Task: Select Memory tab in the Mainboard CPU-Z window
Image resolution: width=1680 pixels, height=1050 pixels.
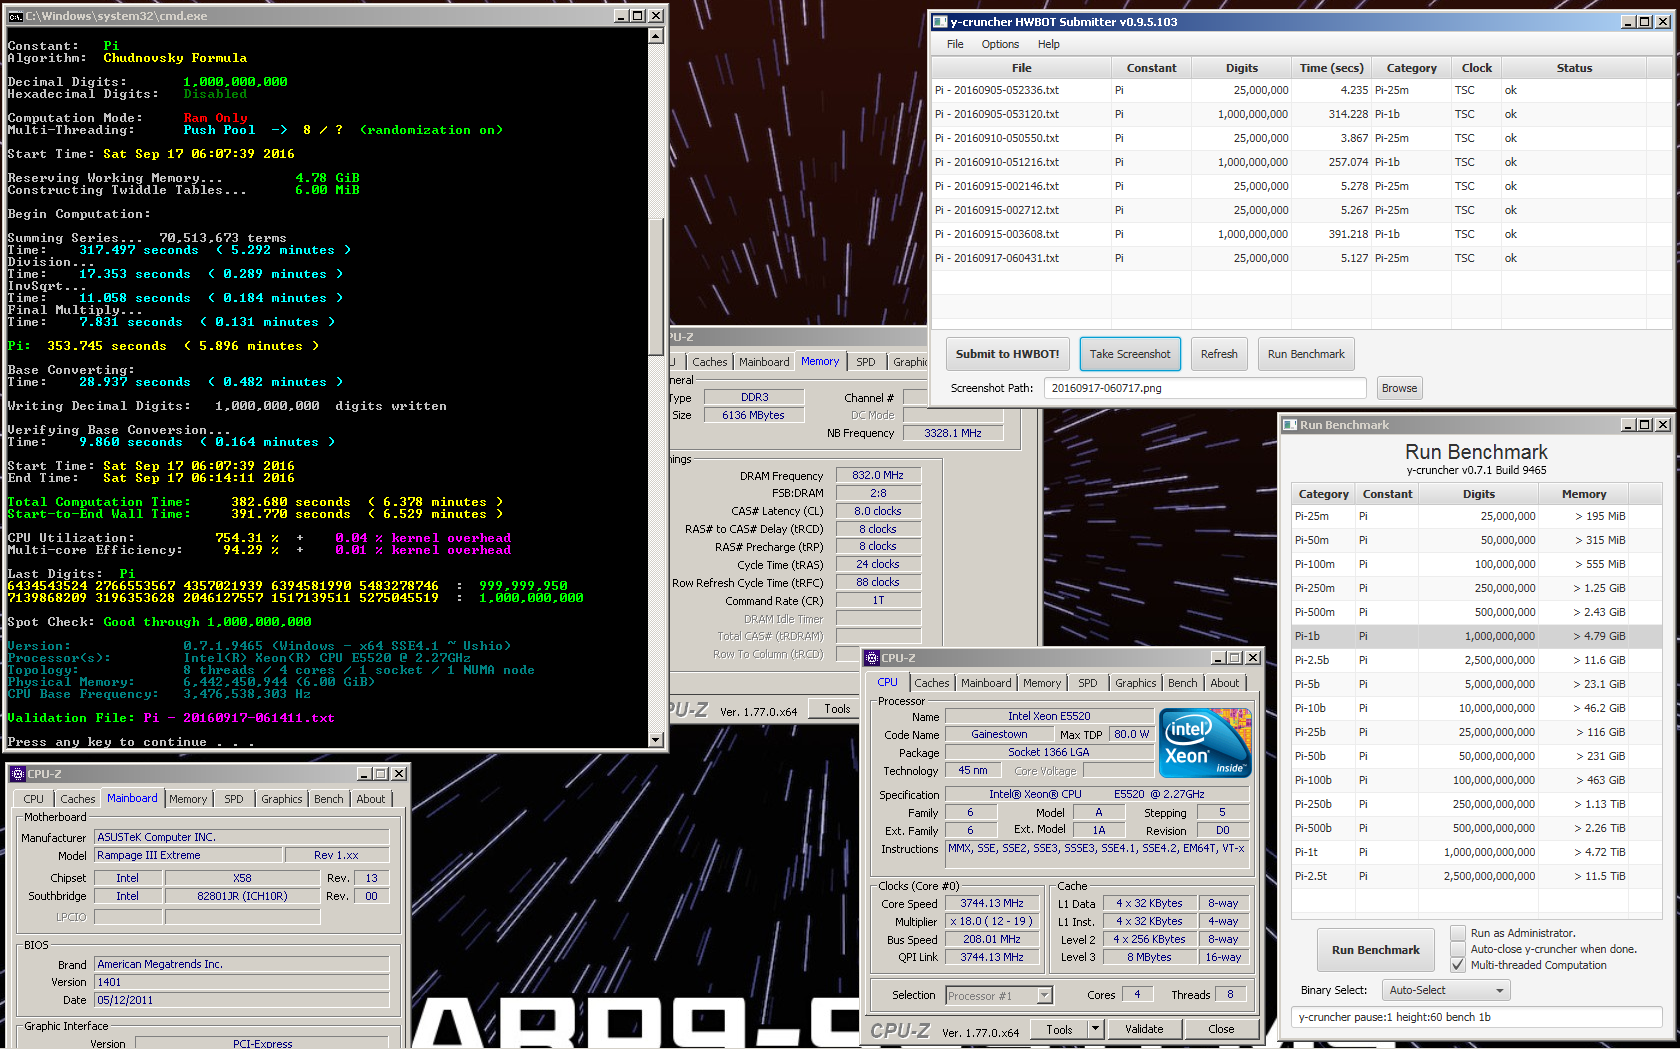Action: click(188, 799)
